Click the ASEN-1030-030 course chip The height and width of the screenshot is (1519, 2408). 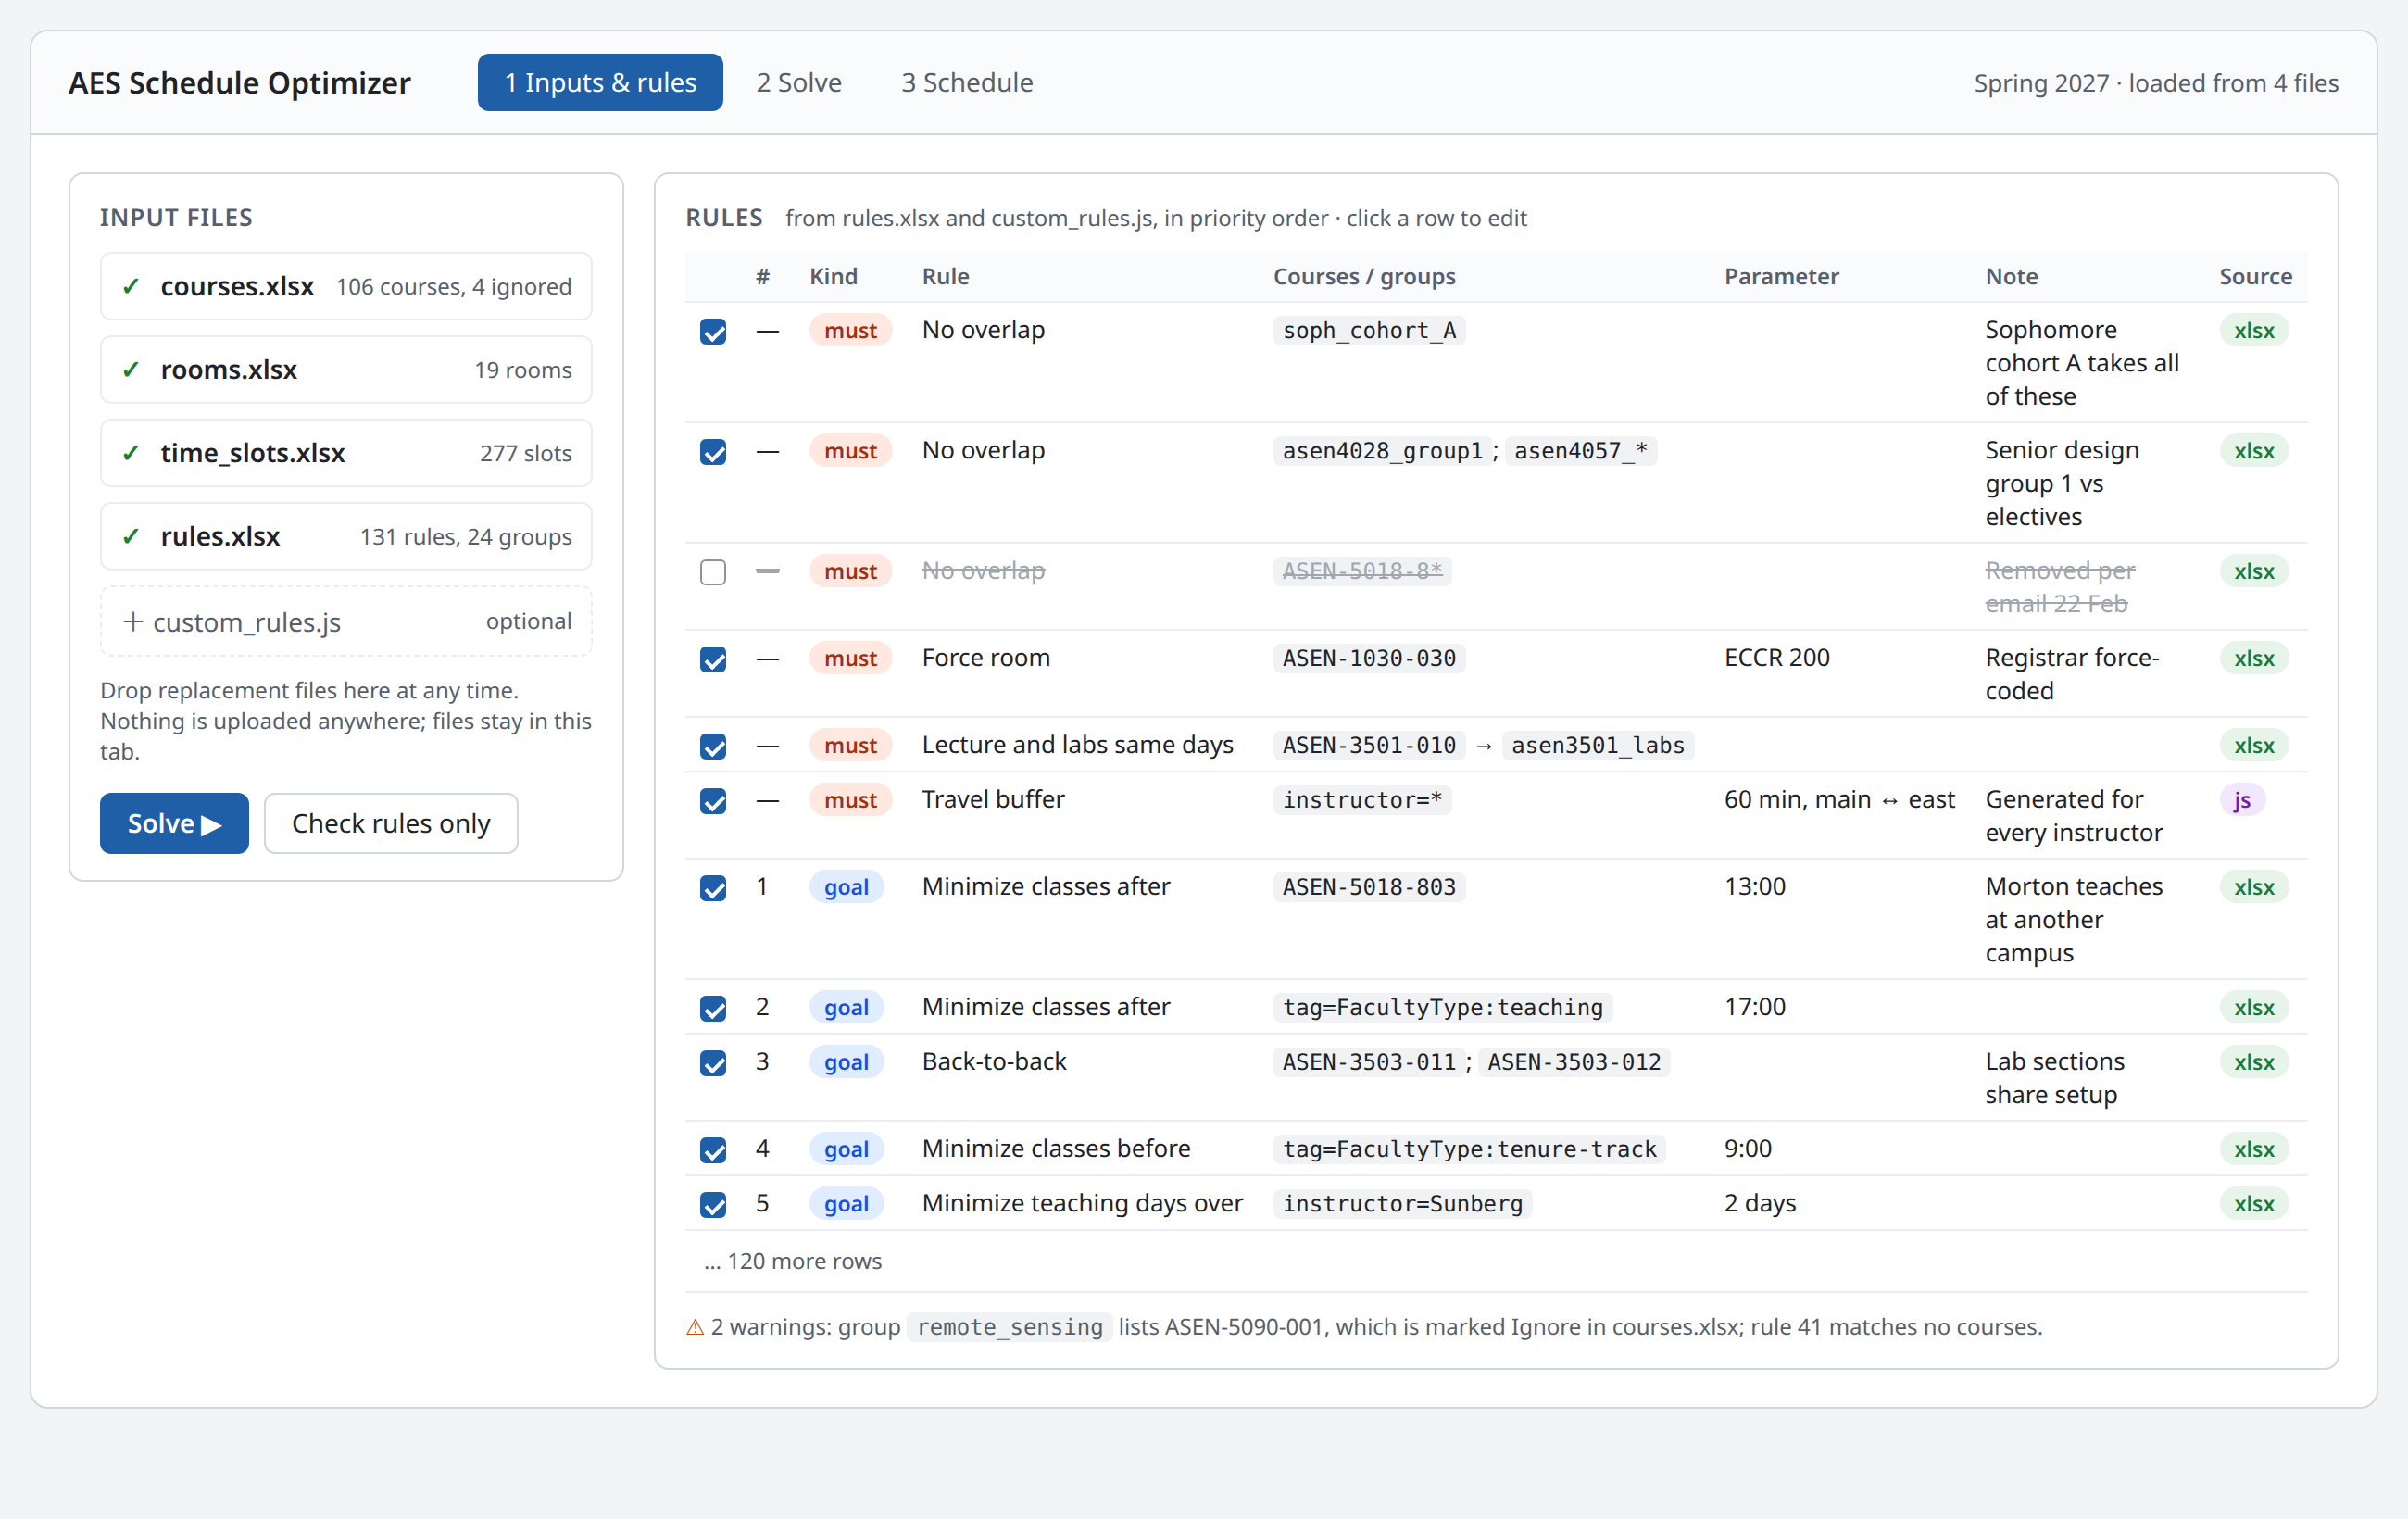pos(1369,658)
